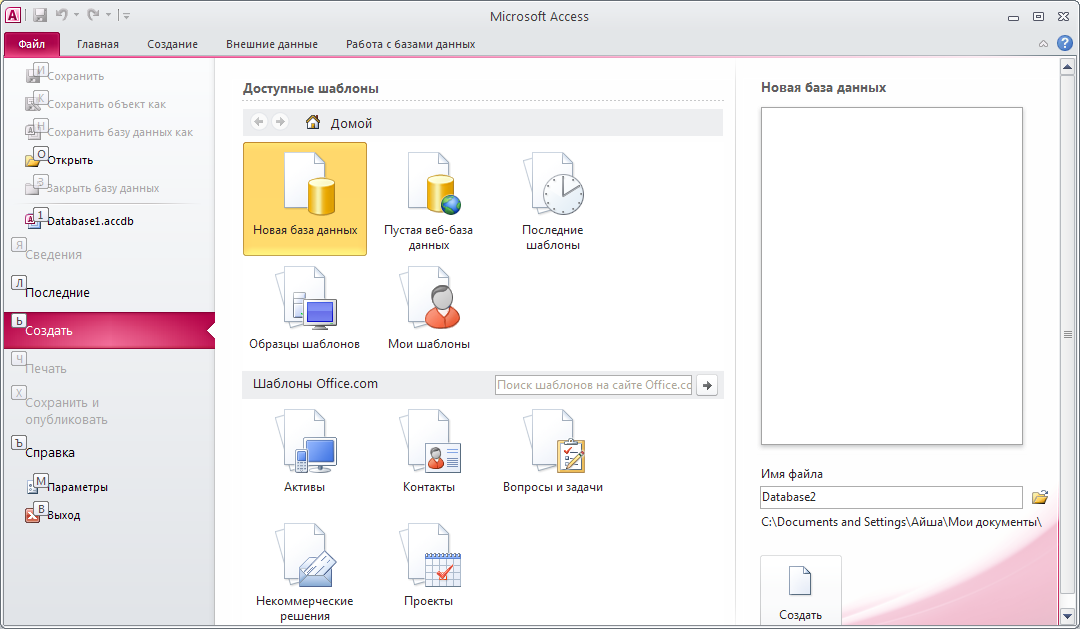1080x629 pixels.
Task: Open Последние шаблоны templates
Action: pyautogui.click(x=552, y=199)
